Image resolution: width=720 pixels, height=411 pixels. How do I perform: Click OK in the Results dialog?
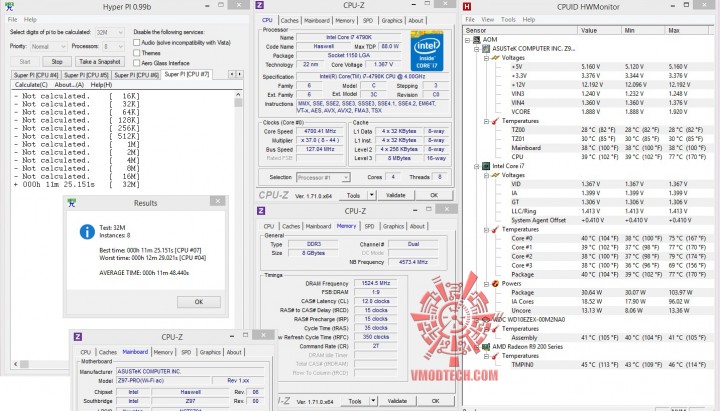click(x=198, y=302)
